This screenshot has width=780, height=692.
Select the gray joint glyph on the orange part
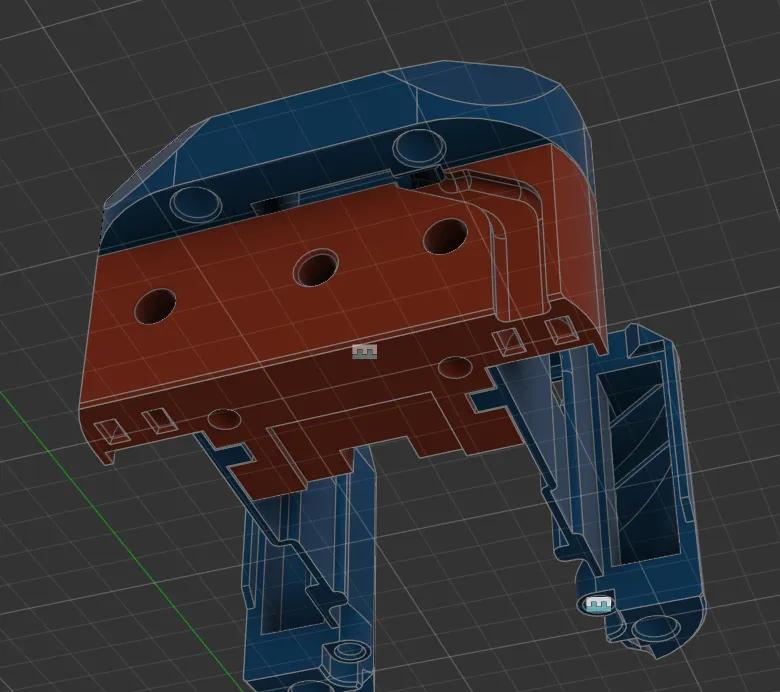[365, 351]
